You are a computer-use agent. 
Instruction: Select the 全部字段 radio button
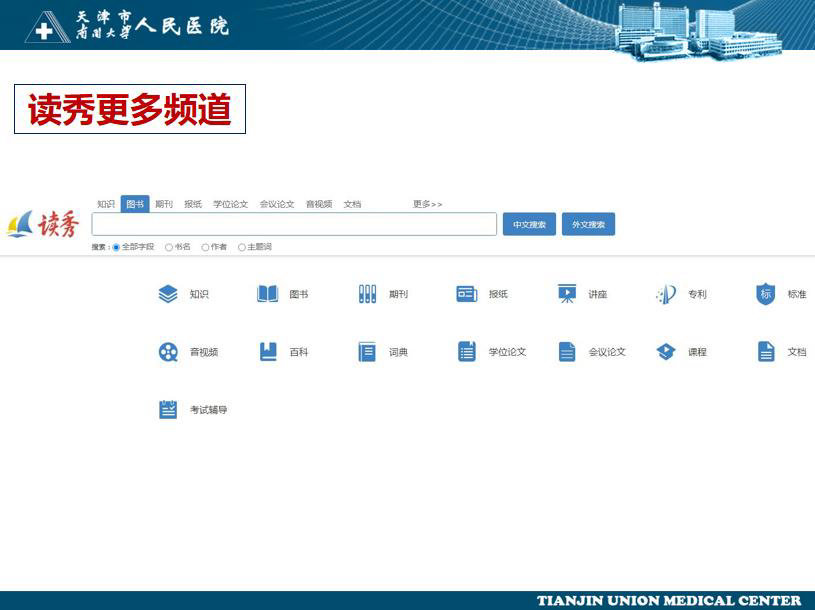pyautogui.click(x=116, y=247)
